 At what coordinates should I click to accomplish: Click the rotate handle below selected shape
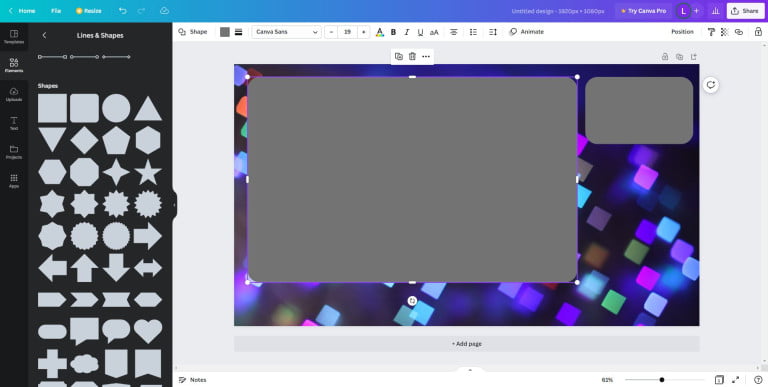(x=412, y=301)
